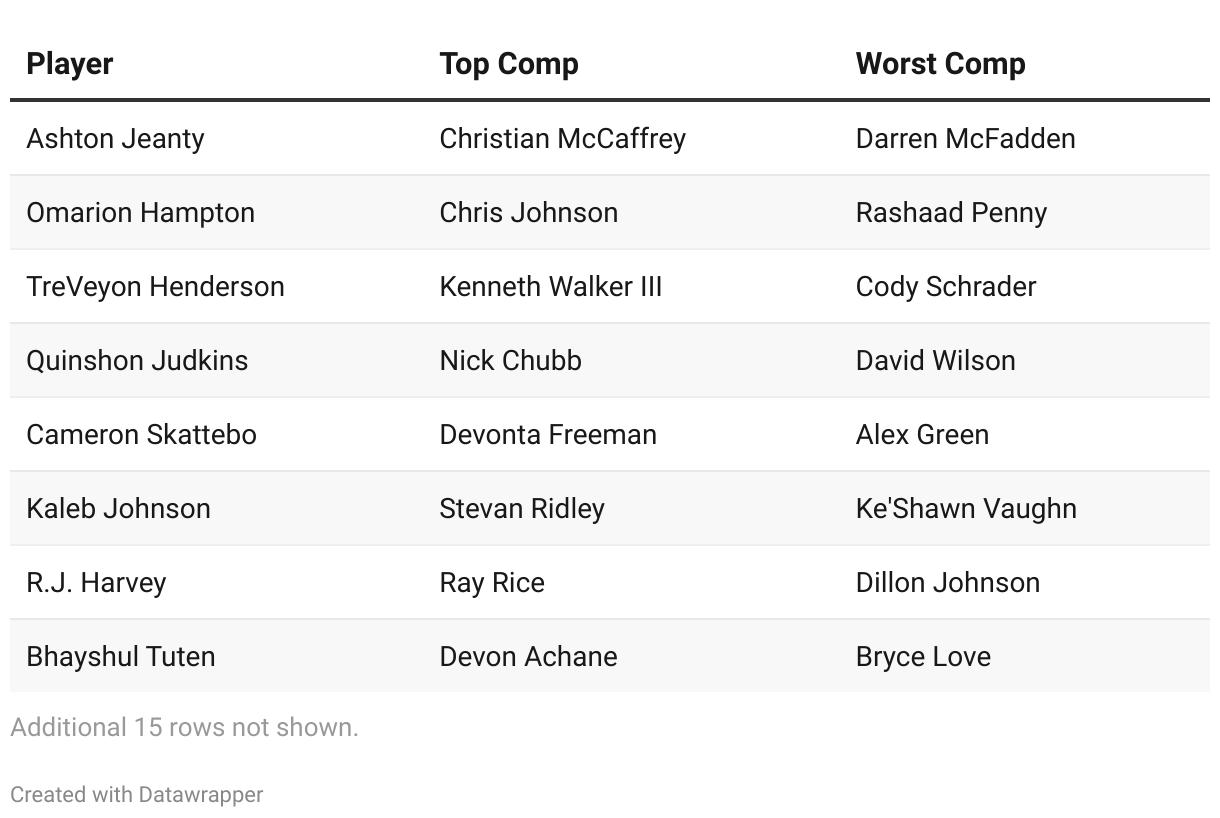Click the Quinshon Judkins cell
This screenshot has height=818, width=1220.
pos(137,361)
